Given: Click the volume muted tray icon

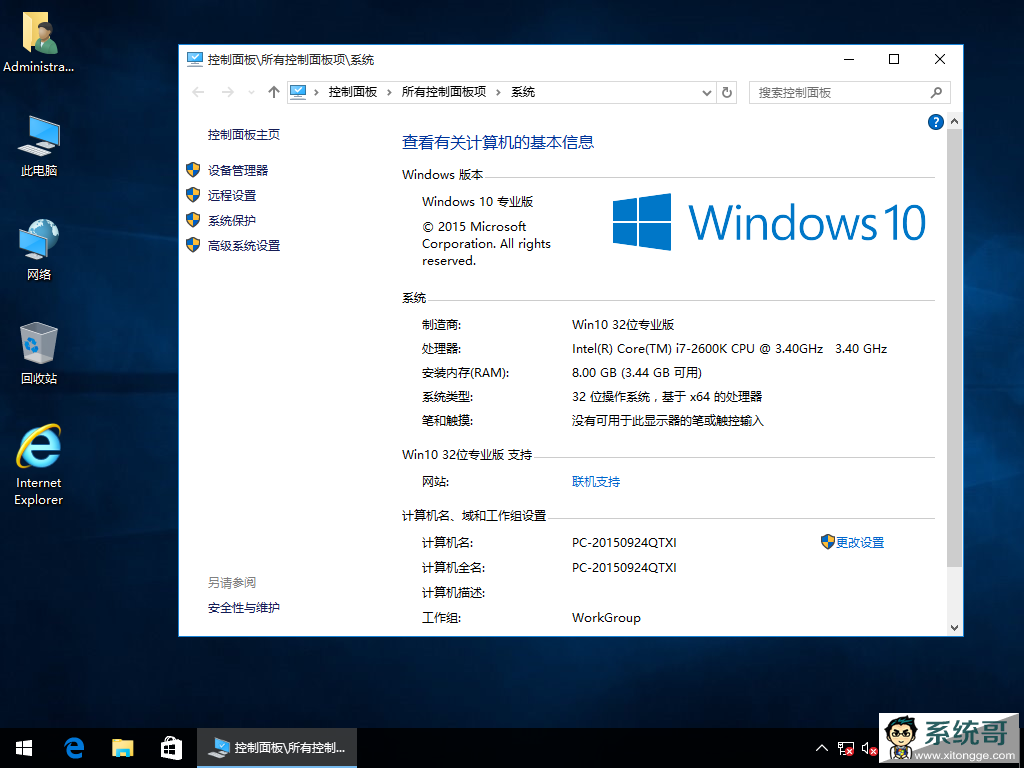Looking at the screenshot, I should point(869,748).
